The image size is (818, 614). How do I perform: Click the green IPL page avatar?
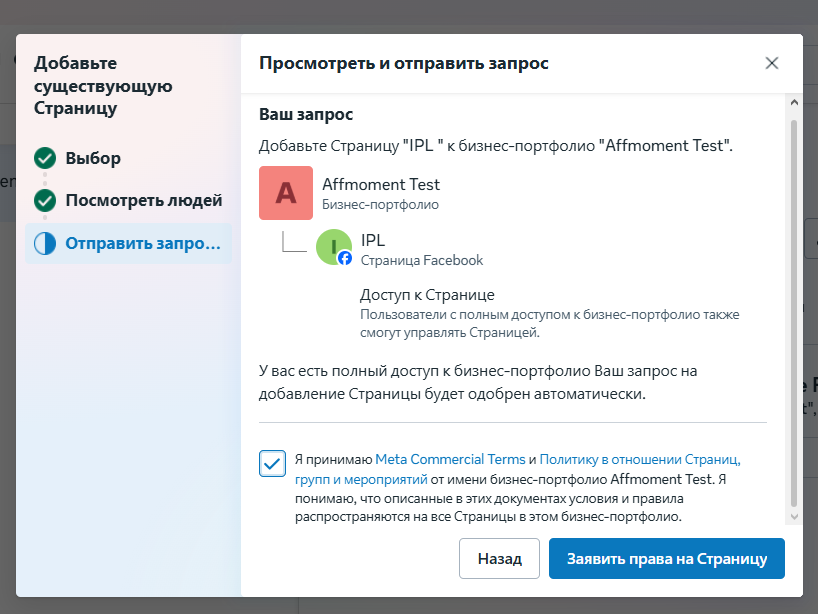click(x=333, y=247)
